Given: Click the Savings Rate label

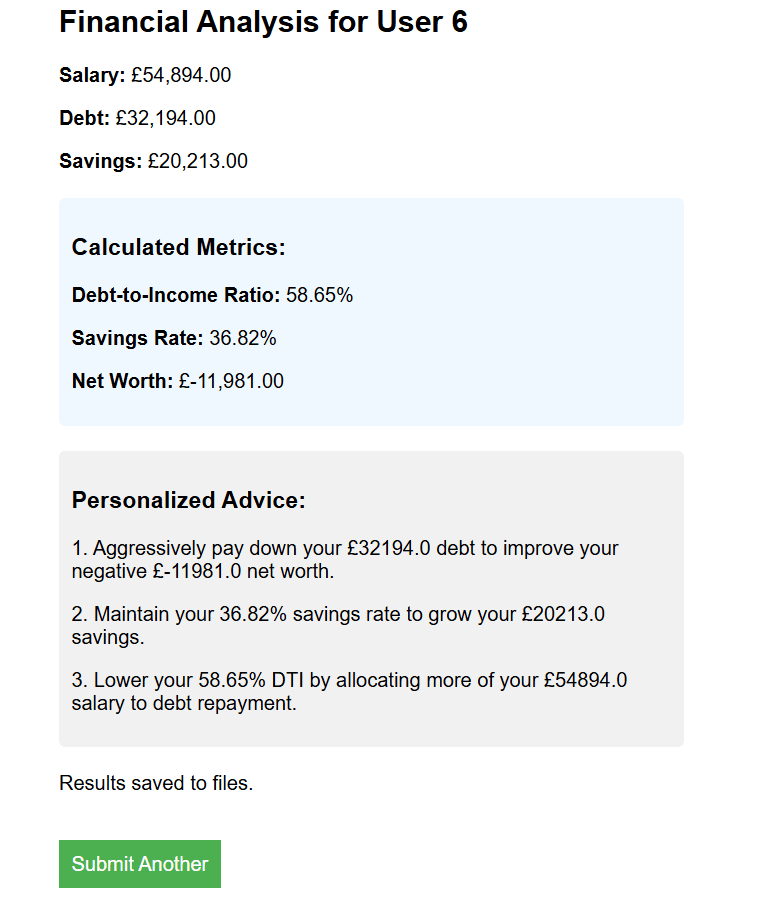Looking at the screenshot, I should (x=137, y=338).
